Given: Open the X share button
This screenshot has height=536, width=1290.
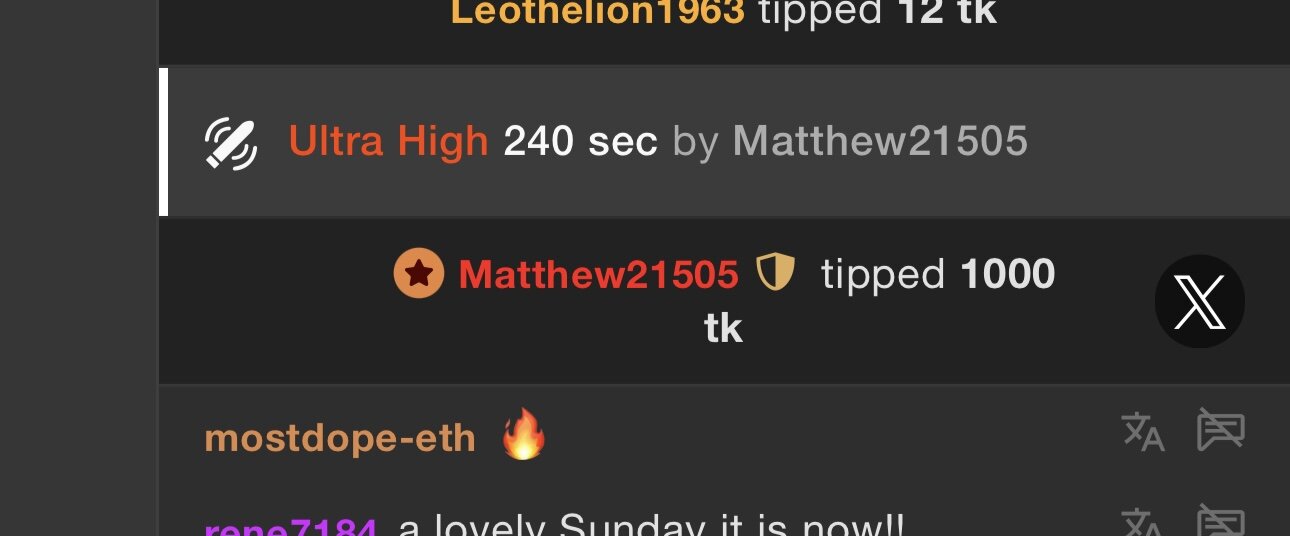Looking at the screenshot, I should pos(1199,302).
